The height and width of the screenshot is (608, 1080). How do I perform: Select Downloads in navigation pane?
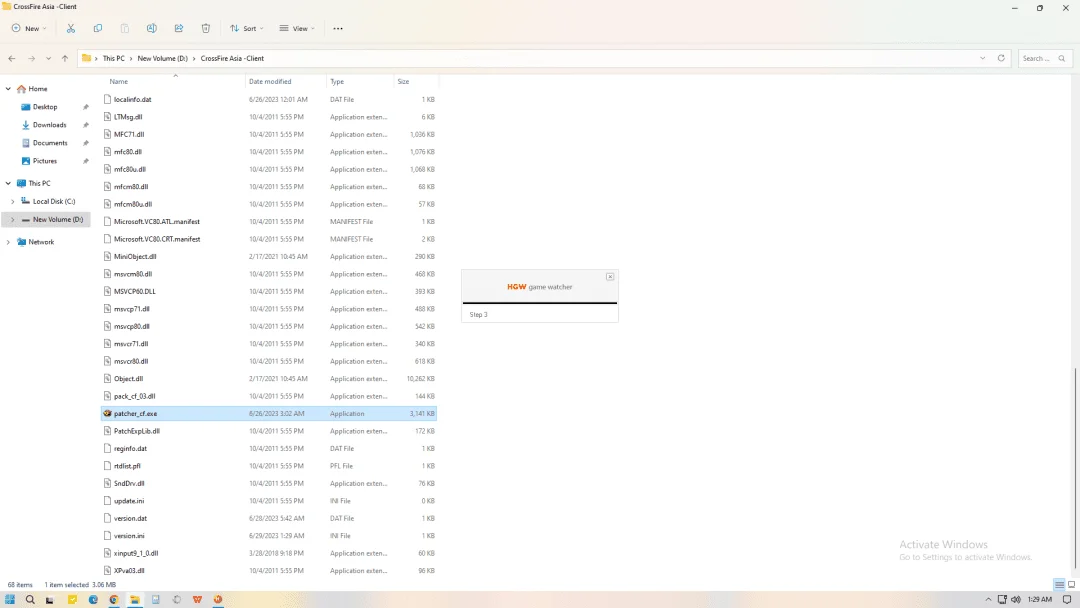[50, 125]
